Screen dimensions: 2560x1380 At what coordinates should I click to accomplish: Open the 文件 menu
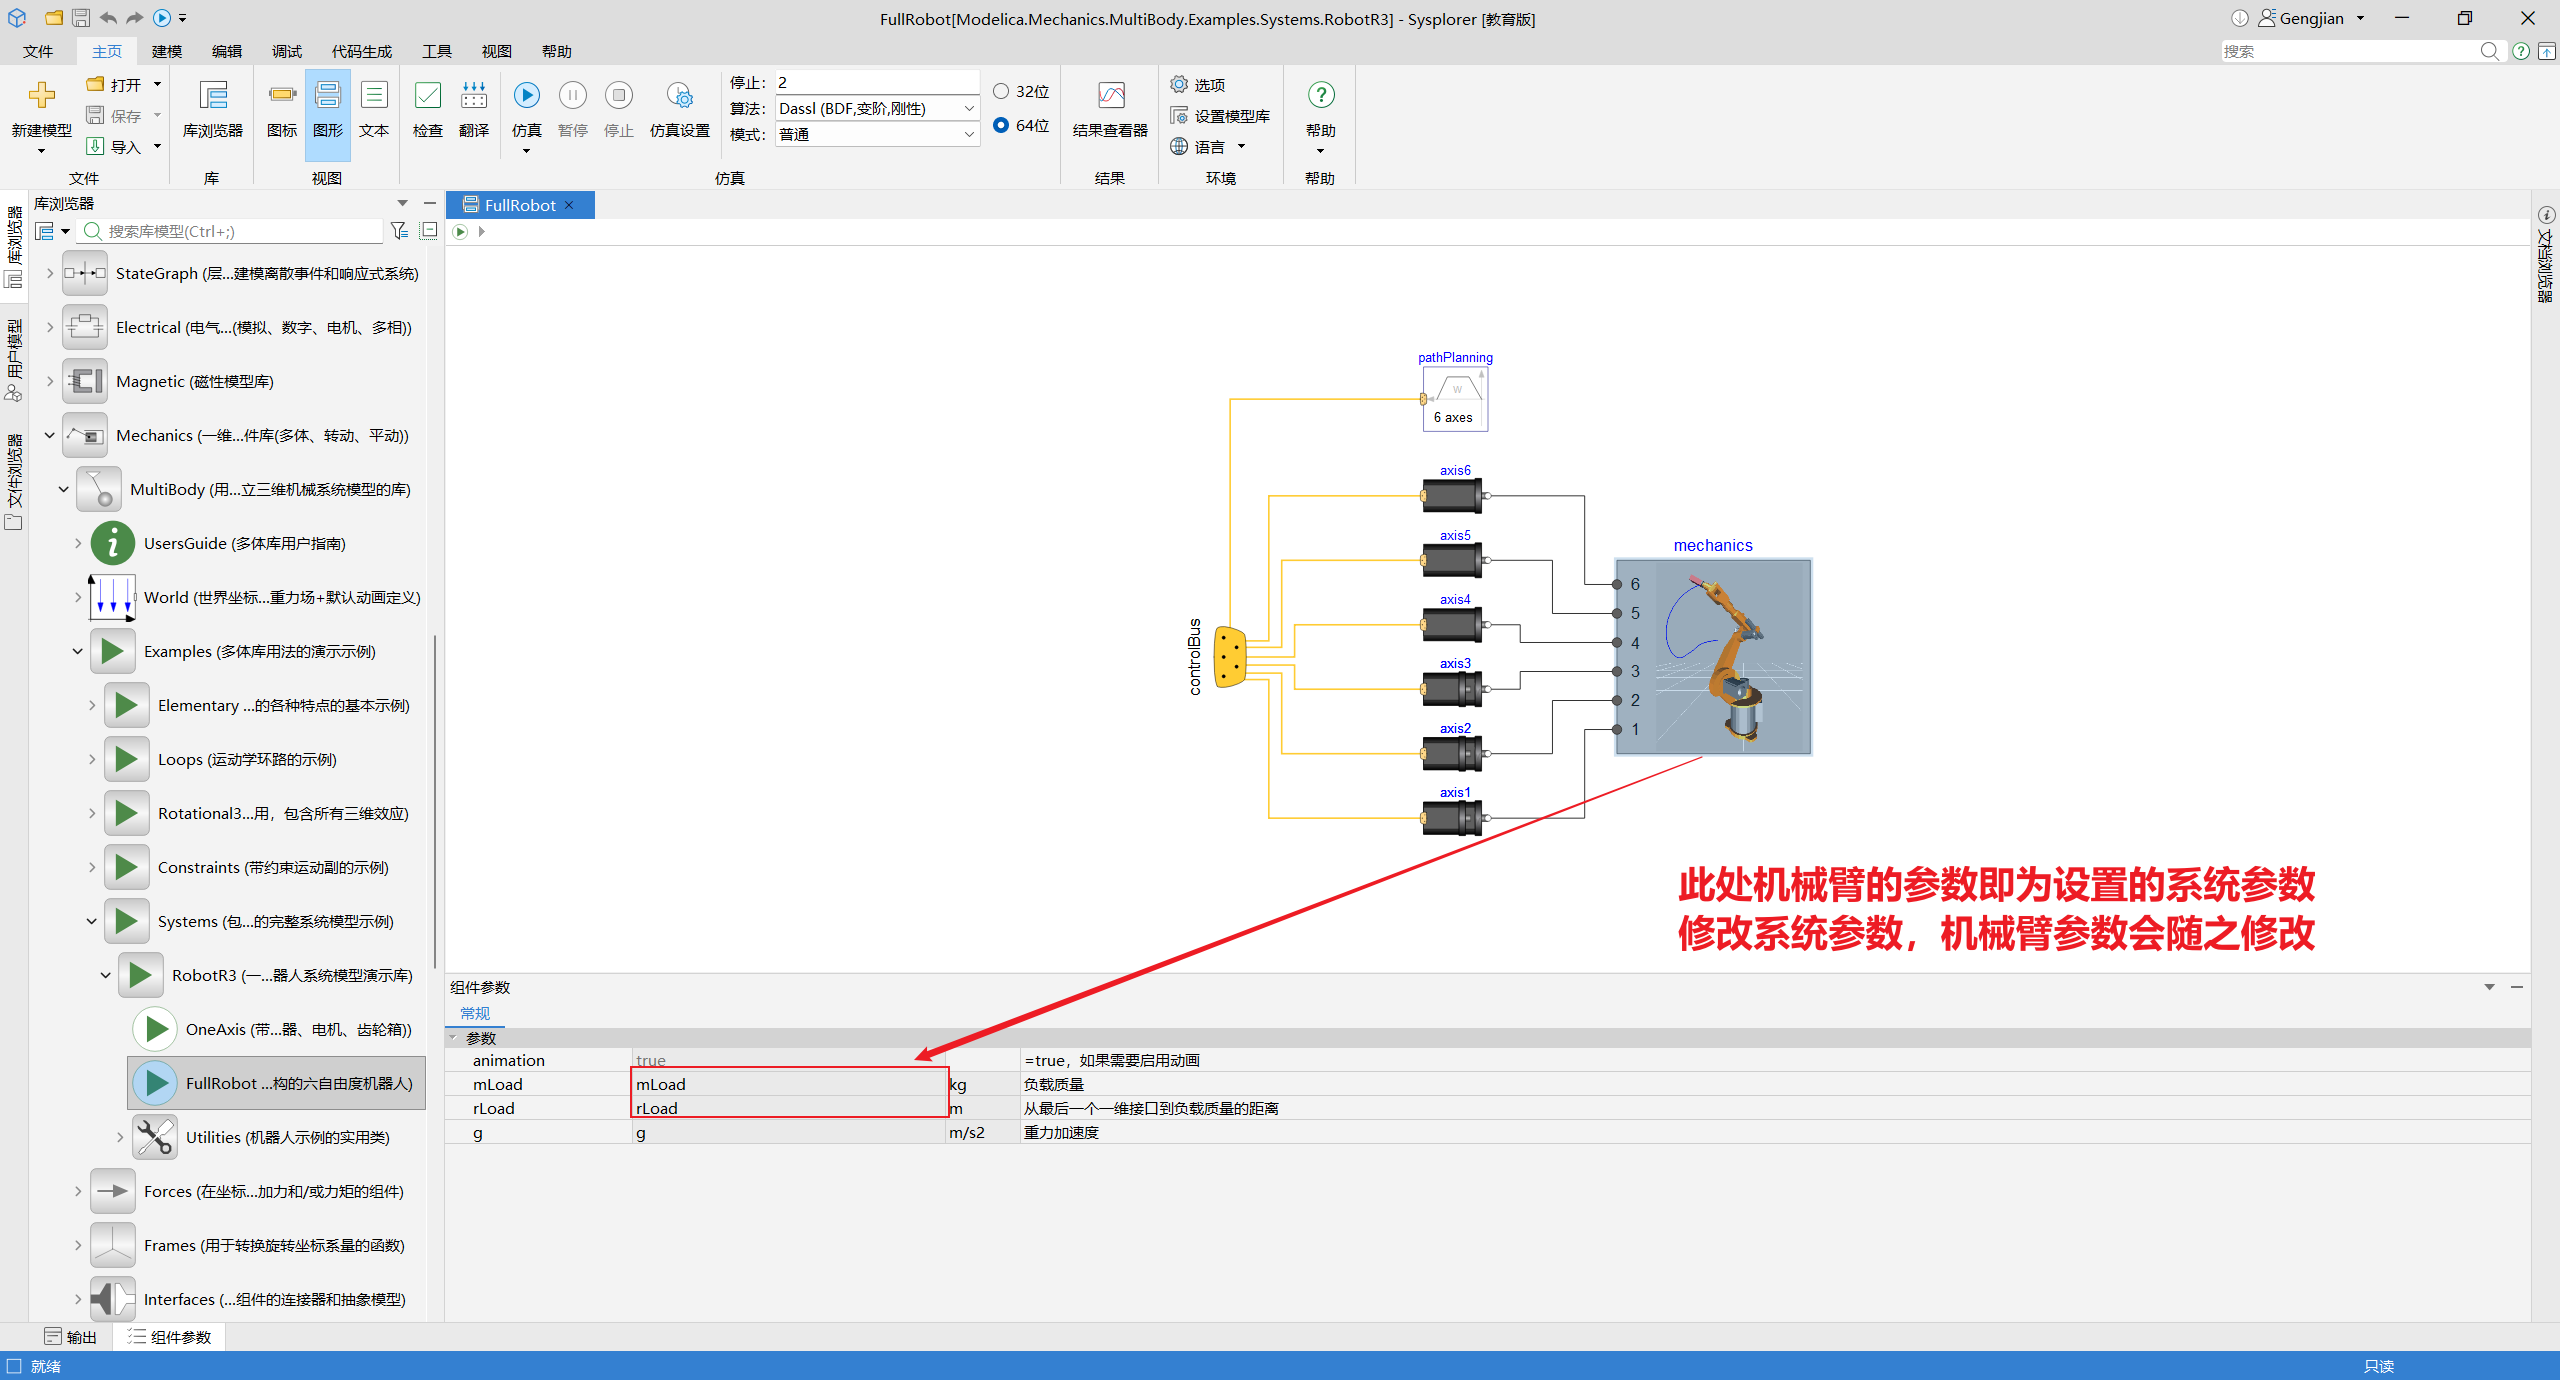38,51
